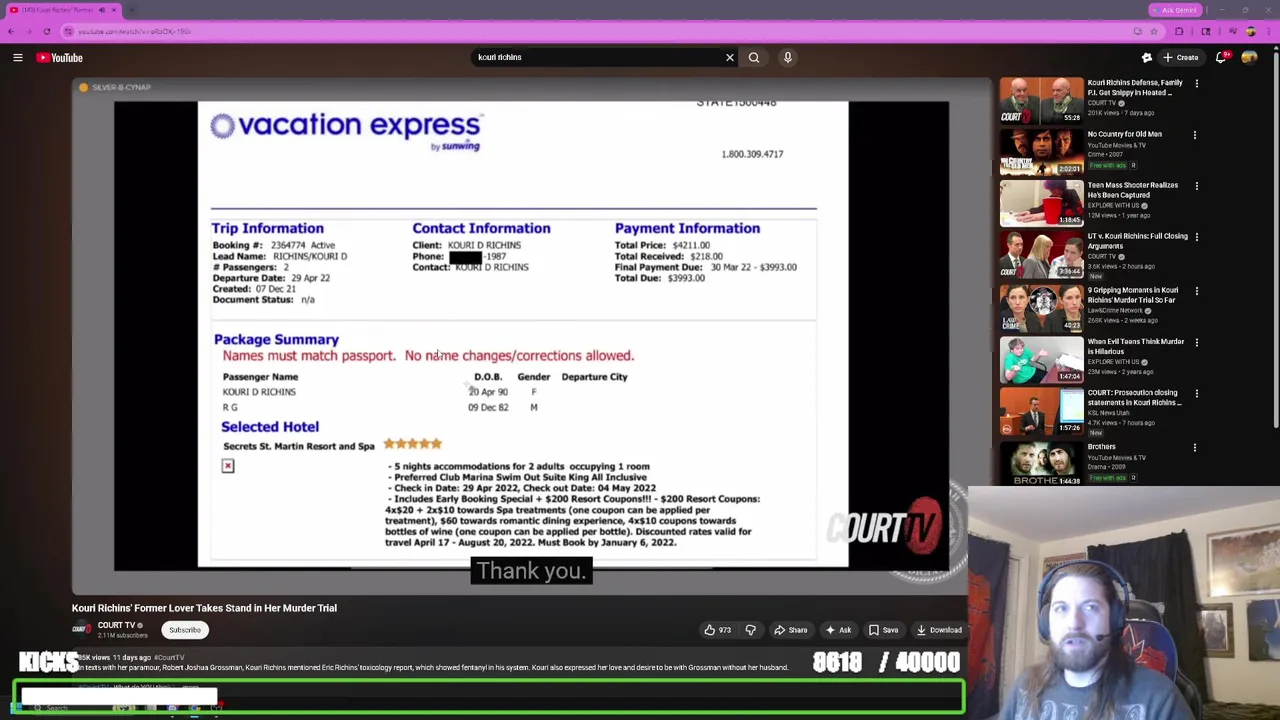The height and width of the screenshot is (720, 1280).
Task: Subscribe to COURT TV channel
Action: (185, 630)
